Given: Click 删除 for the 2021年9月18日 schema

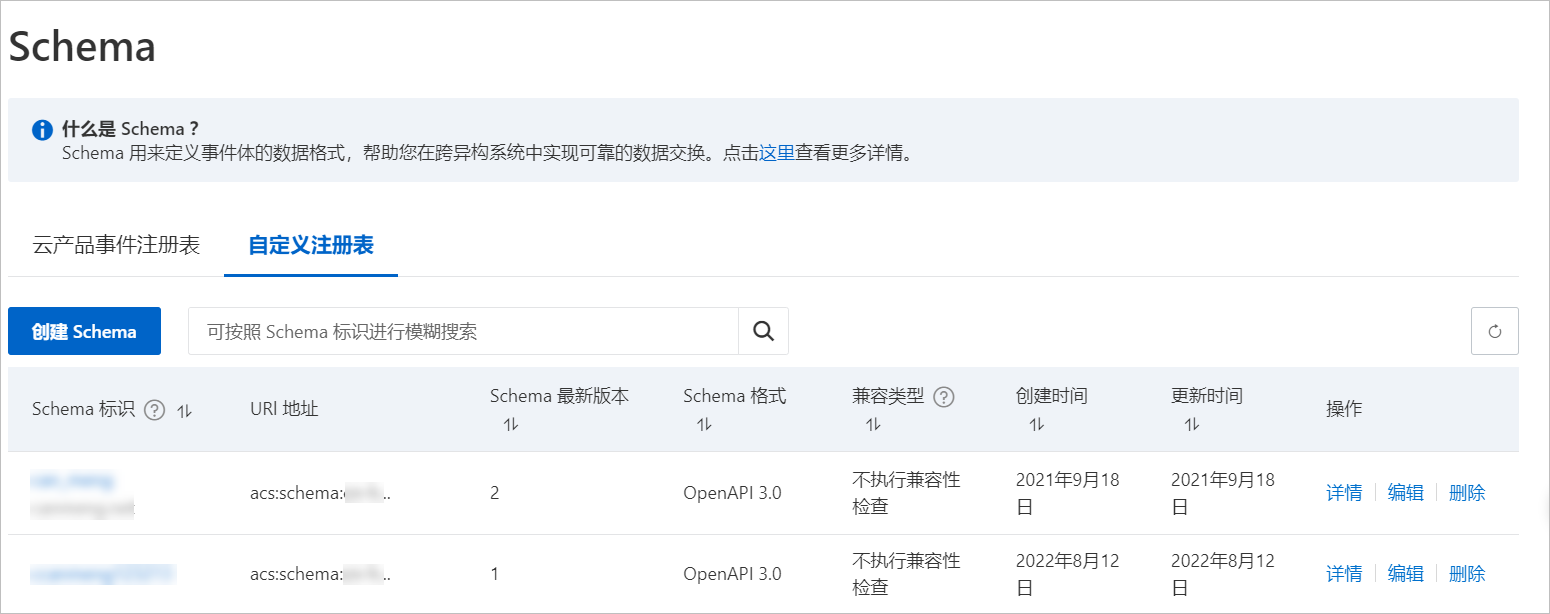Looking at the screenshot, I should tap(1467, 493).
